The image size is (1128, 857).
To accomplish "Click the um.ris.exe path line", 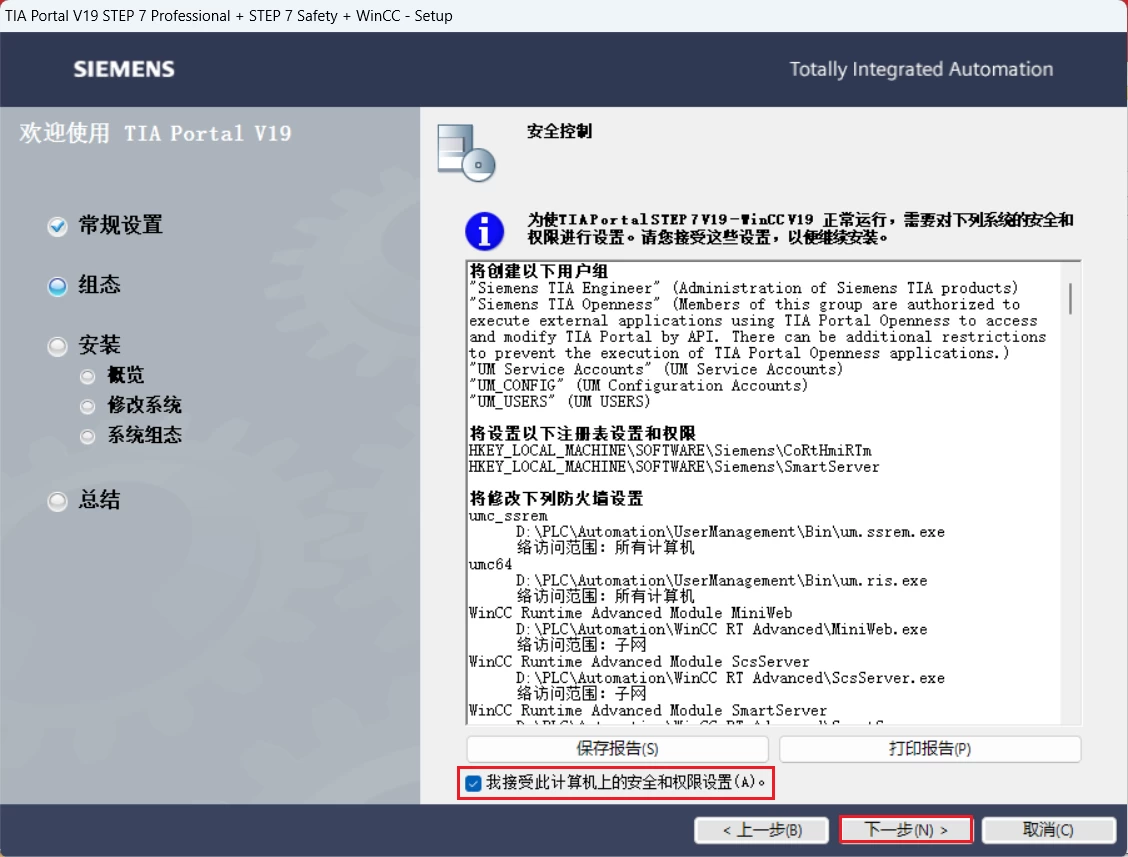I will [722, 581].
